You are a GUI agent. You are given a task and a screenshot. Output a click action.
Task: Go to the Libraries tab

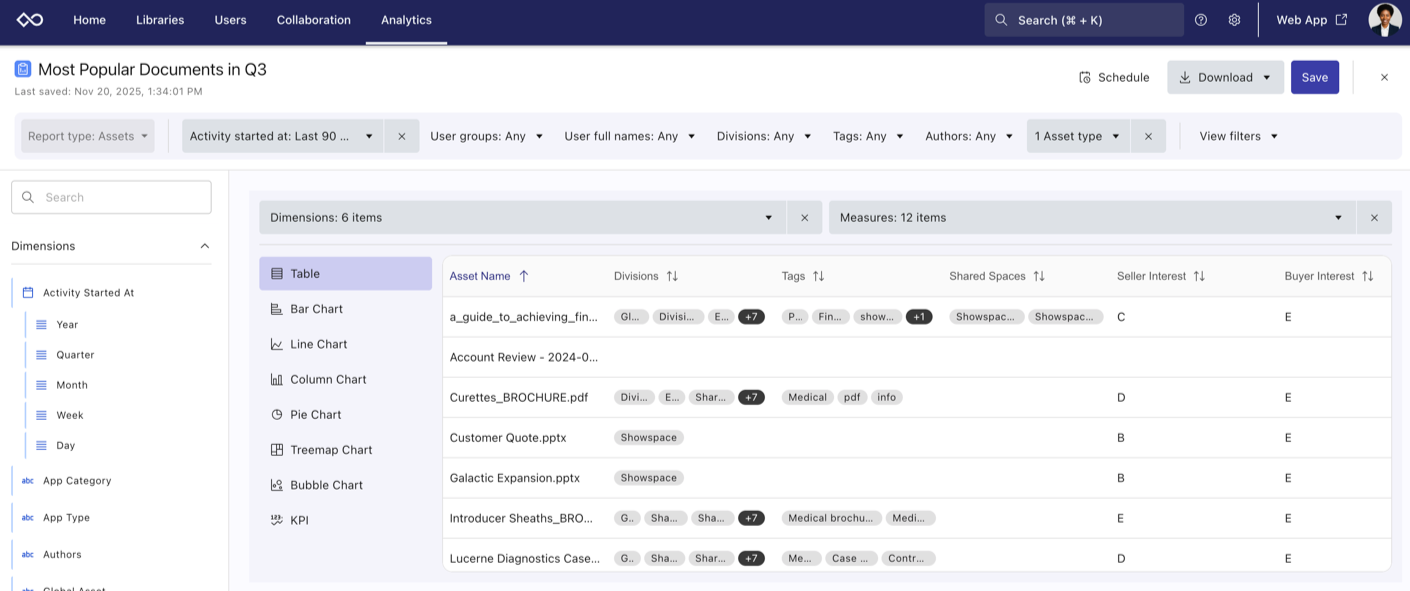160,20
